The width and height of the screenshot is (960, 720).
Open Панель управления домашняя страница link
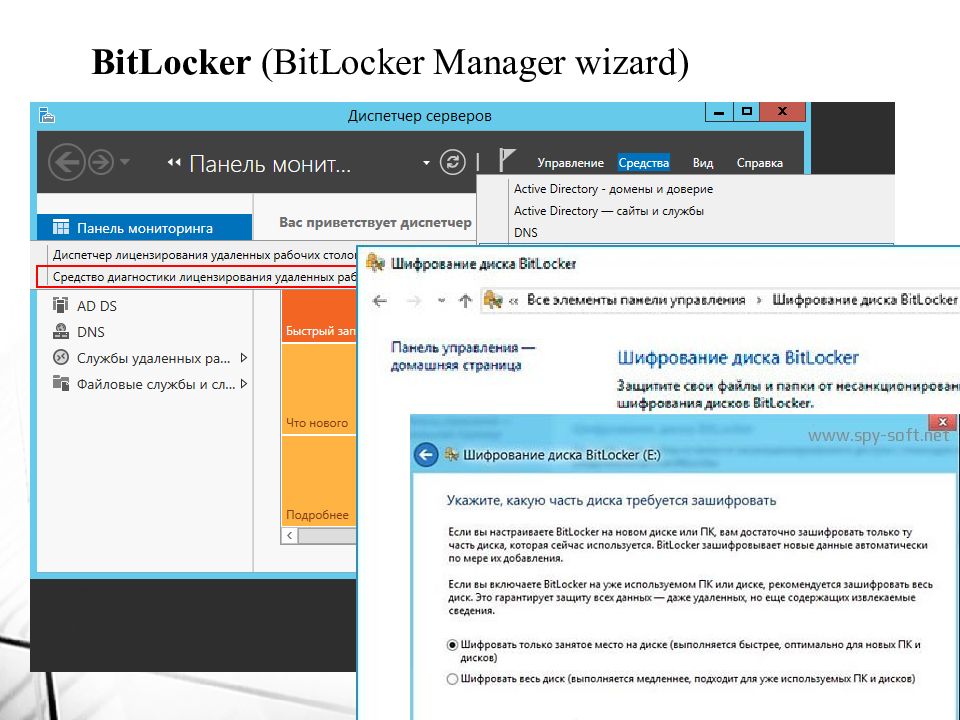pyautogui.click(x=463, y=356)
